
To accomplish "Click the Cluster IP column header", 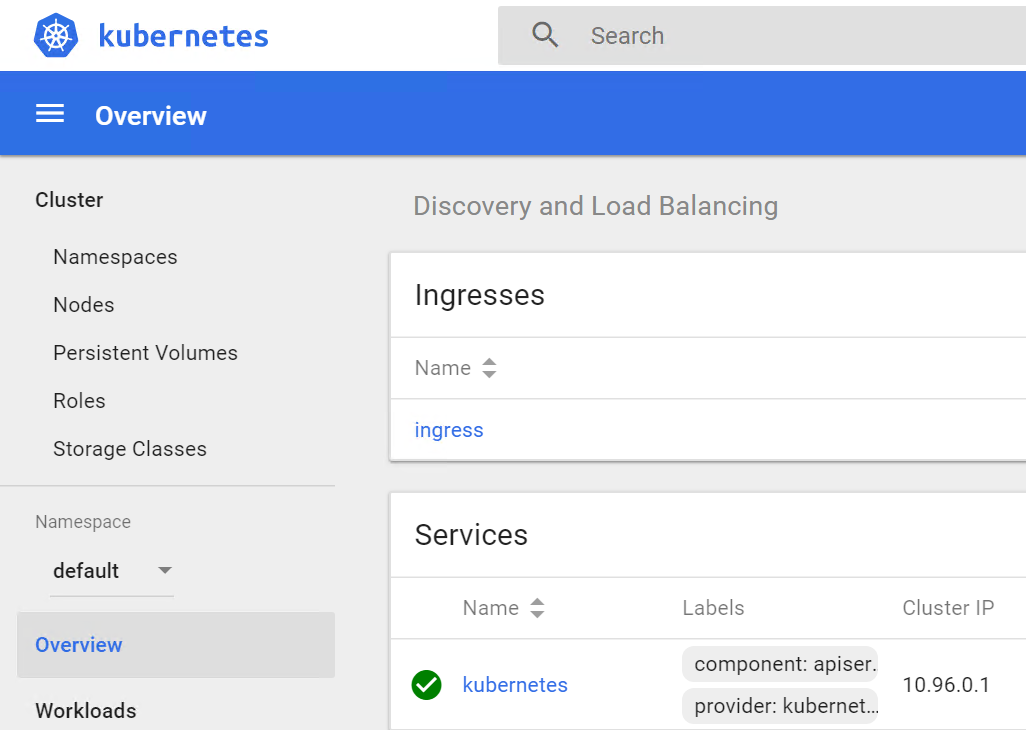I will pos(948,608).
